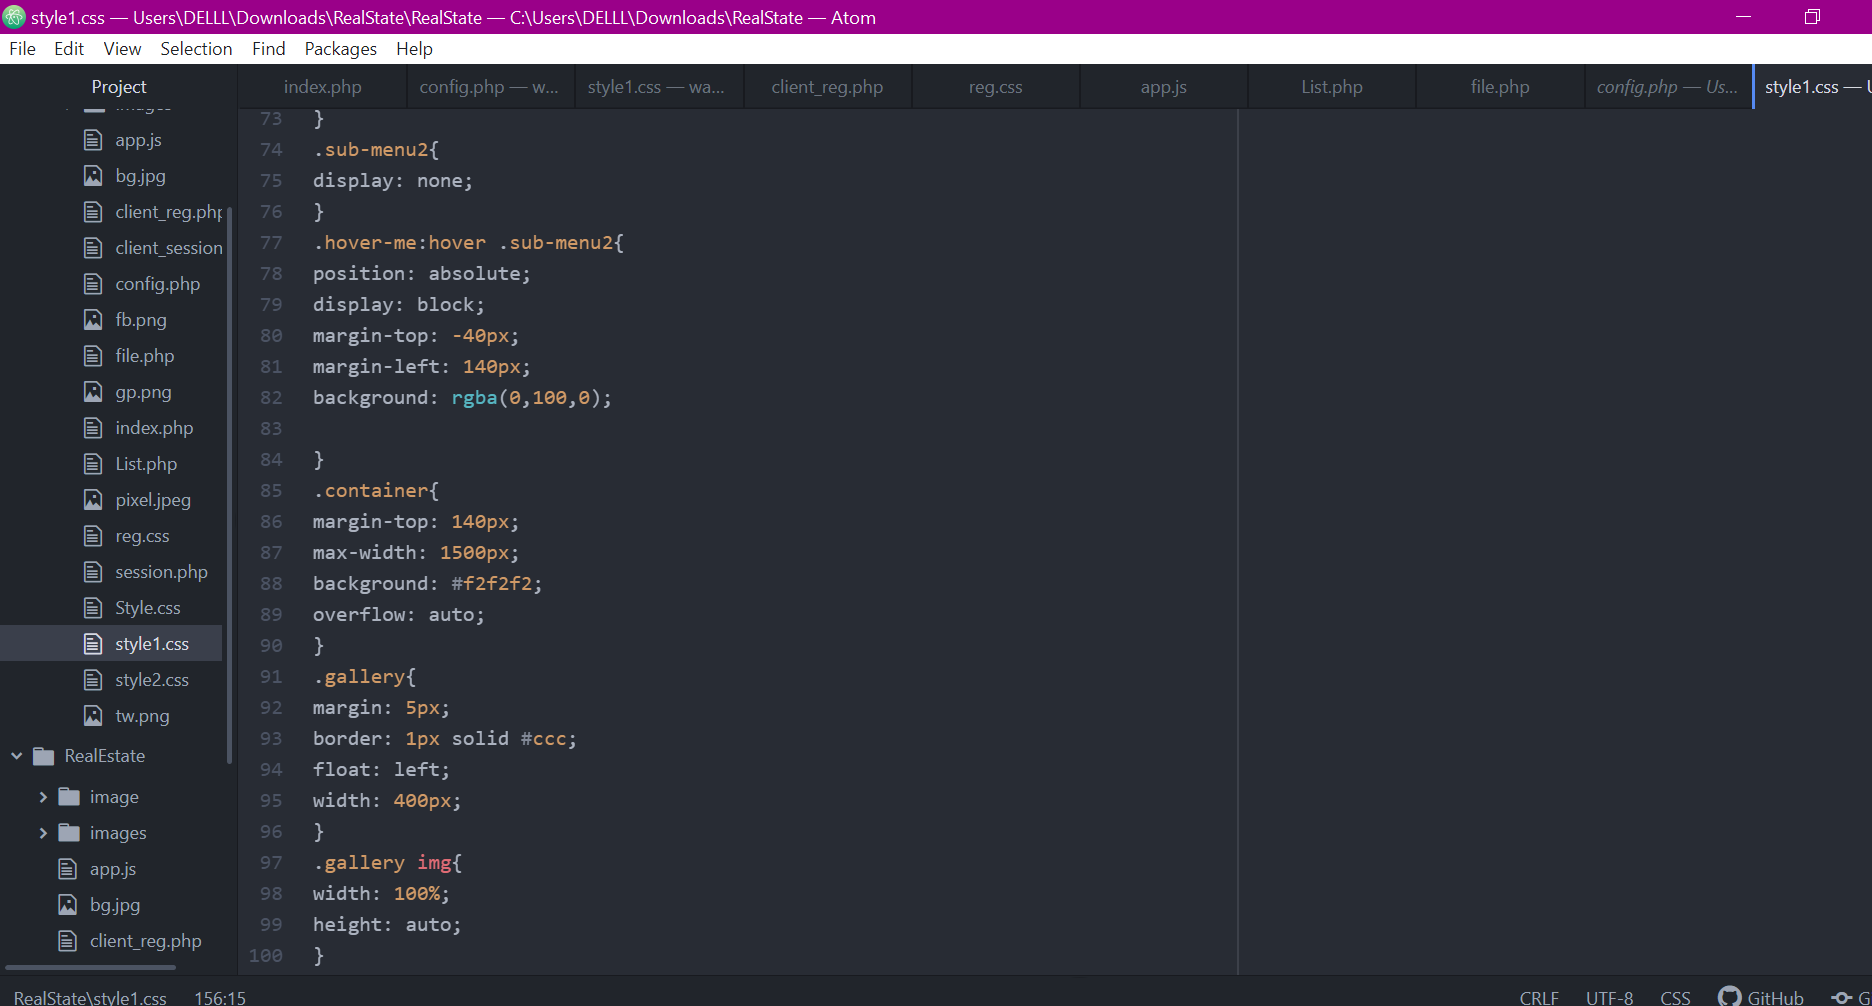Viewport: 1872px width, 1006px height.
Task: Expand the image folder chevron
Action: pos(43,797)
